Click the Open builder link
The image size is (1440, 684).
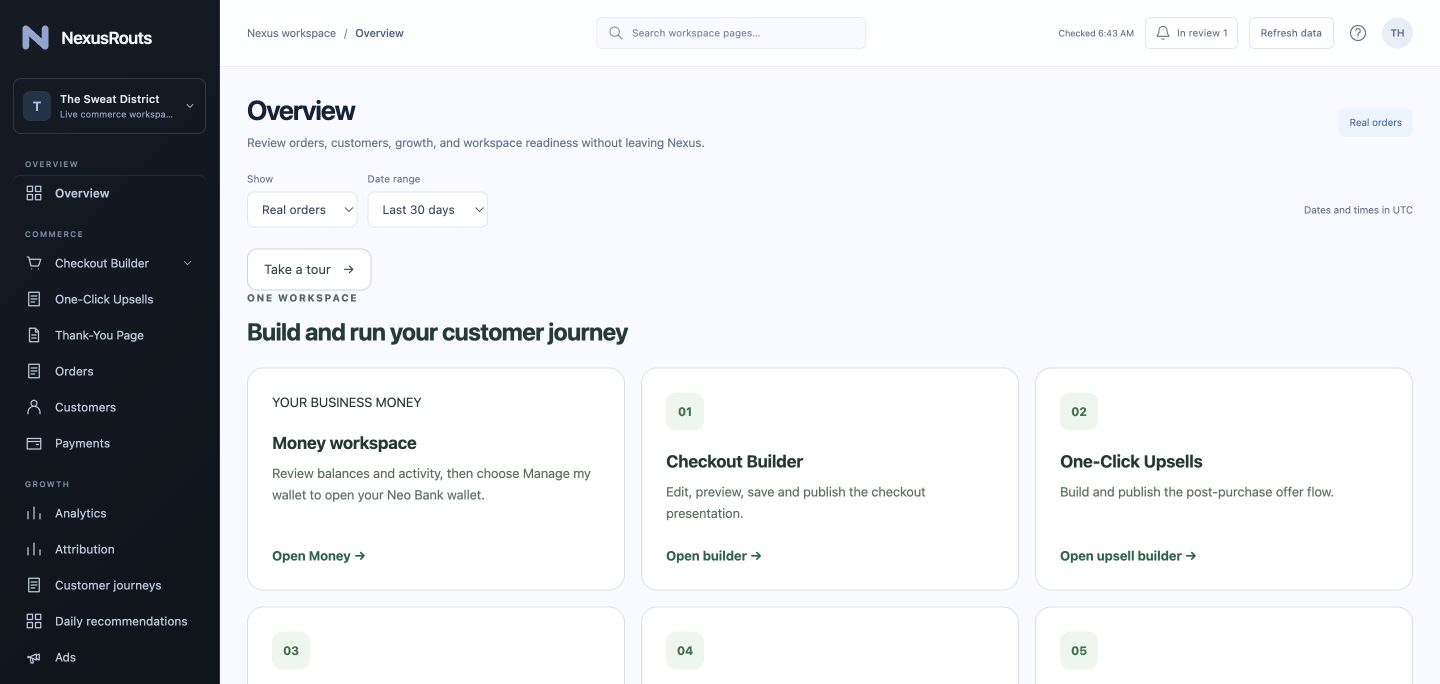[x=714, y=556]
